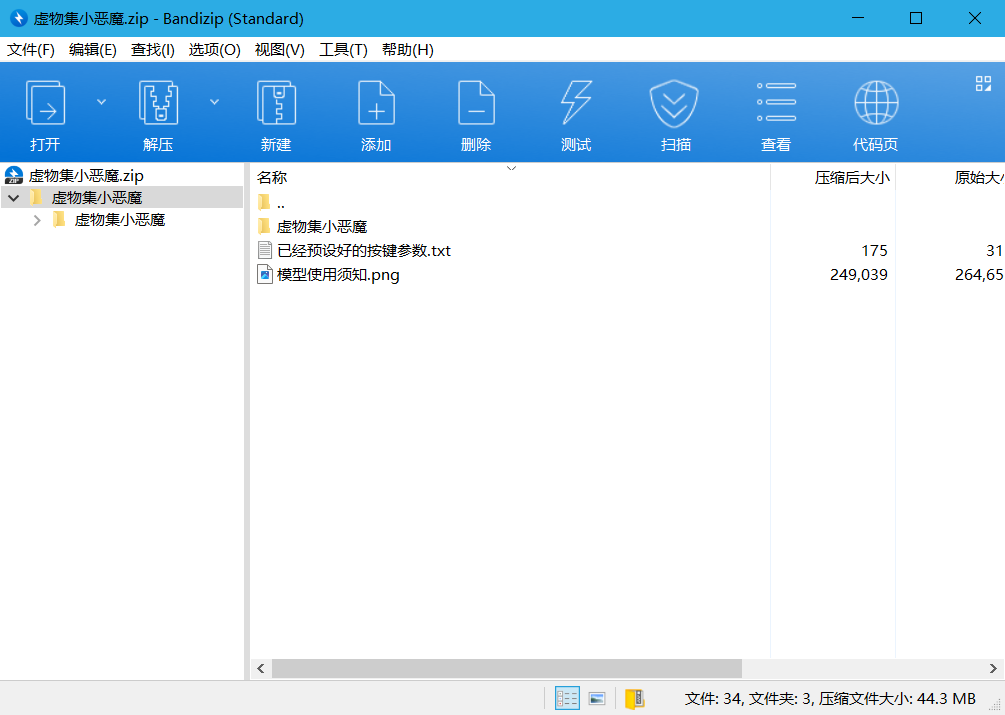Click the 删除 (Delete) toolbar icon
This screenshot has width=1005, height=715.
tap(476, 103)
